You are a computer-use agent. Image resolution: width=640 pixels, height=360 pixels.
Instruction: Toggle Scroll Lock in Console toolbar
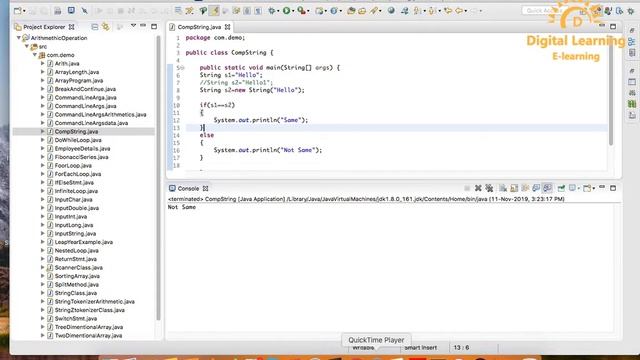pyautogui.click(x=514, y=188)
